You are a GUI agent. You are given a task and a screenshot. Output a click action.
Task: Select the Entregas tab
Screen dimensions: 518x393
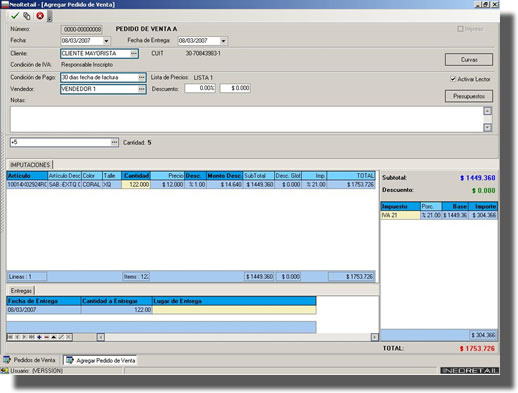coord(21,291)
